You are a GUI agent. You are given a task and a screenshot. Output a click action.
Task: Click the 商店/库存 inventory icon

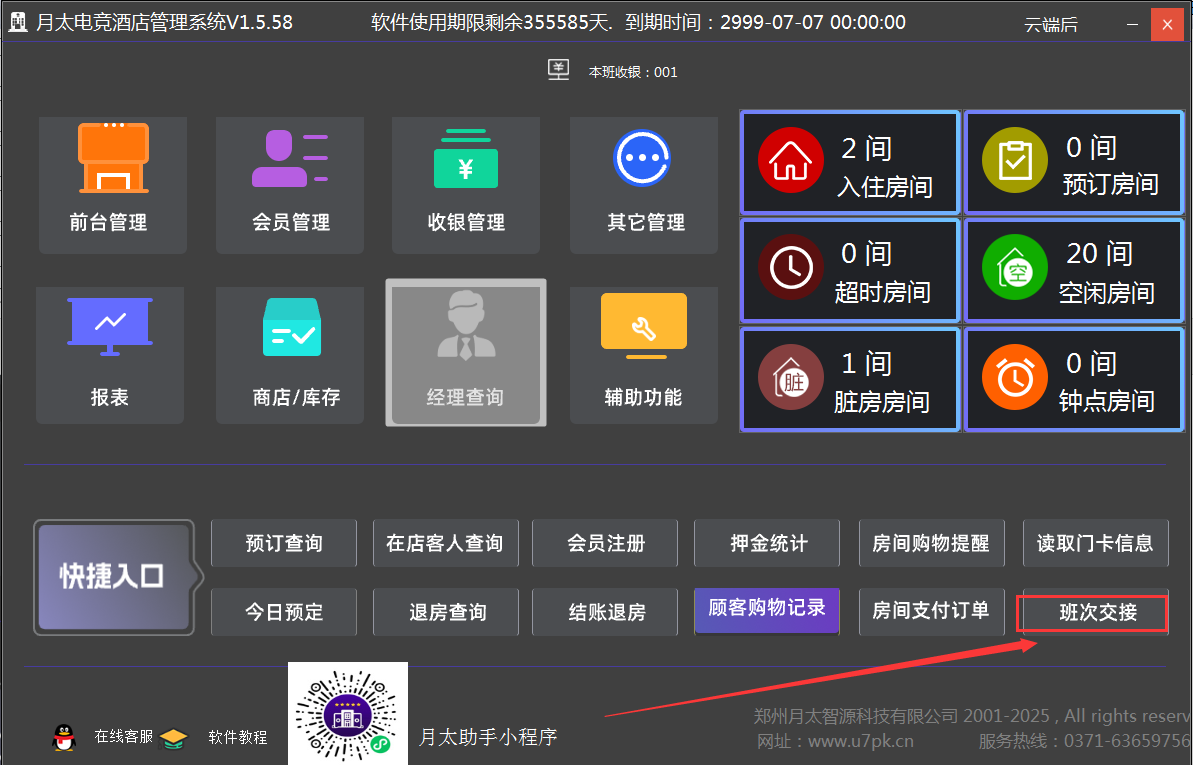(291, 327)
